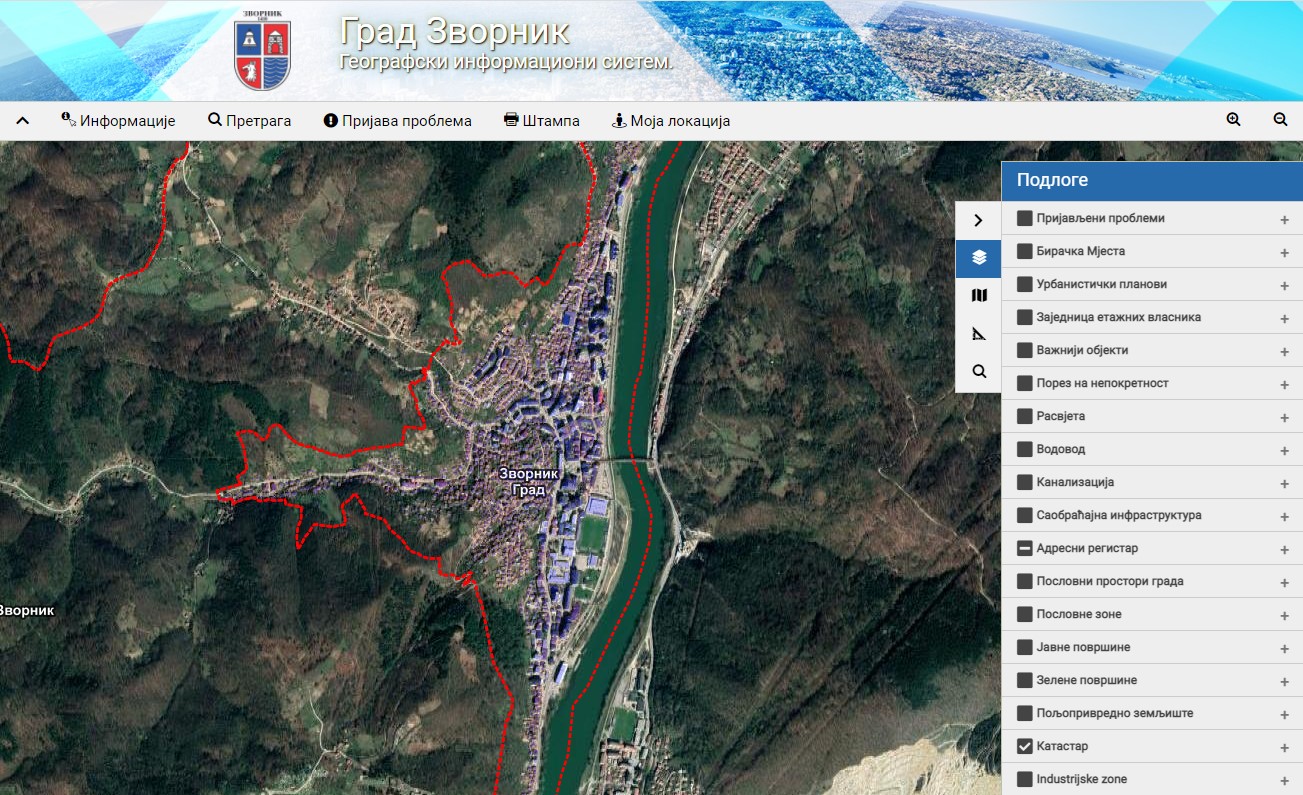Enable the Водовод layer checkbox
This screenshot has height=795, width=1303.
tap(1024, 449)
